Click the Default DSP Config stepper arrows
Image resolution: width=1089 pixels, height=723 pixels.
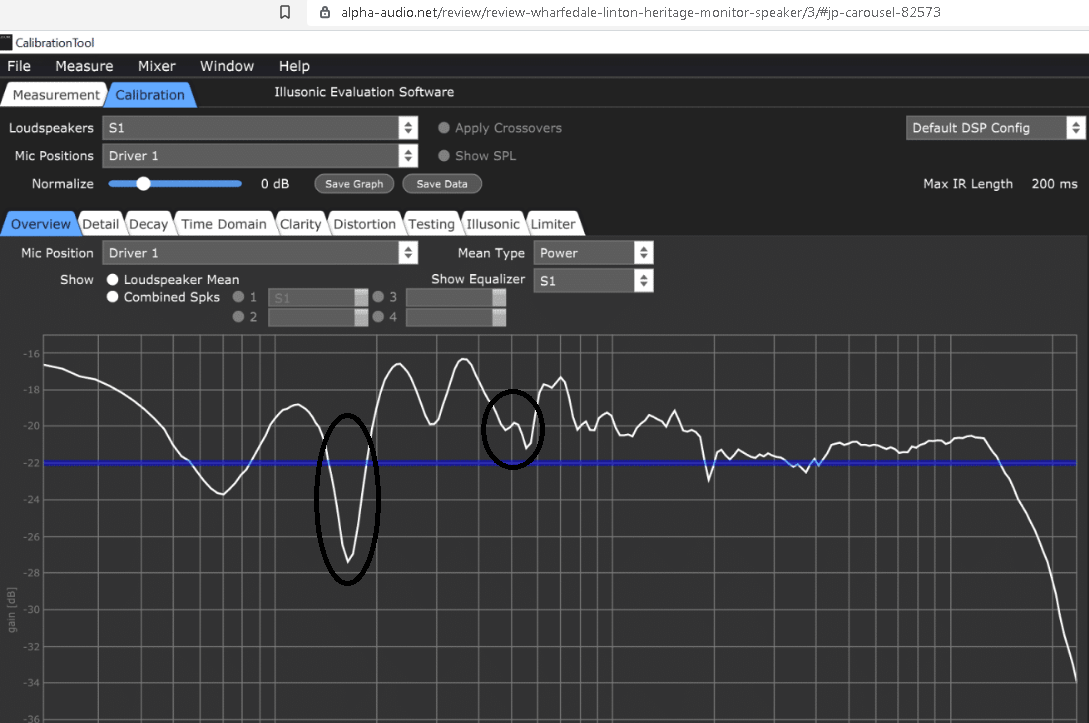coord(1075,128)
